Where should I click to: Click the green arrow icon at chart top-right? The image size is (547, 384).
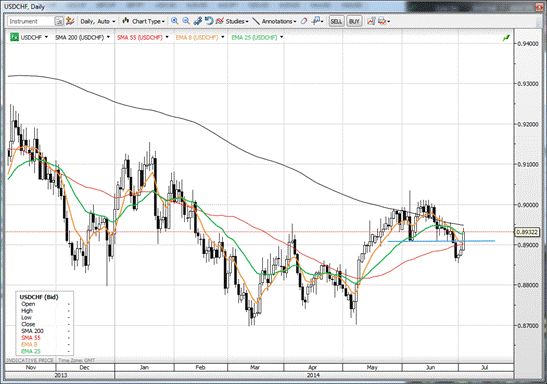click(506, 38)
